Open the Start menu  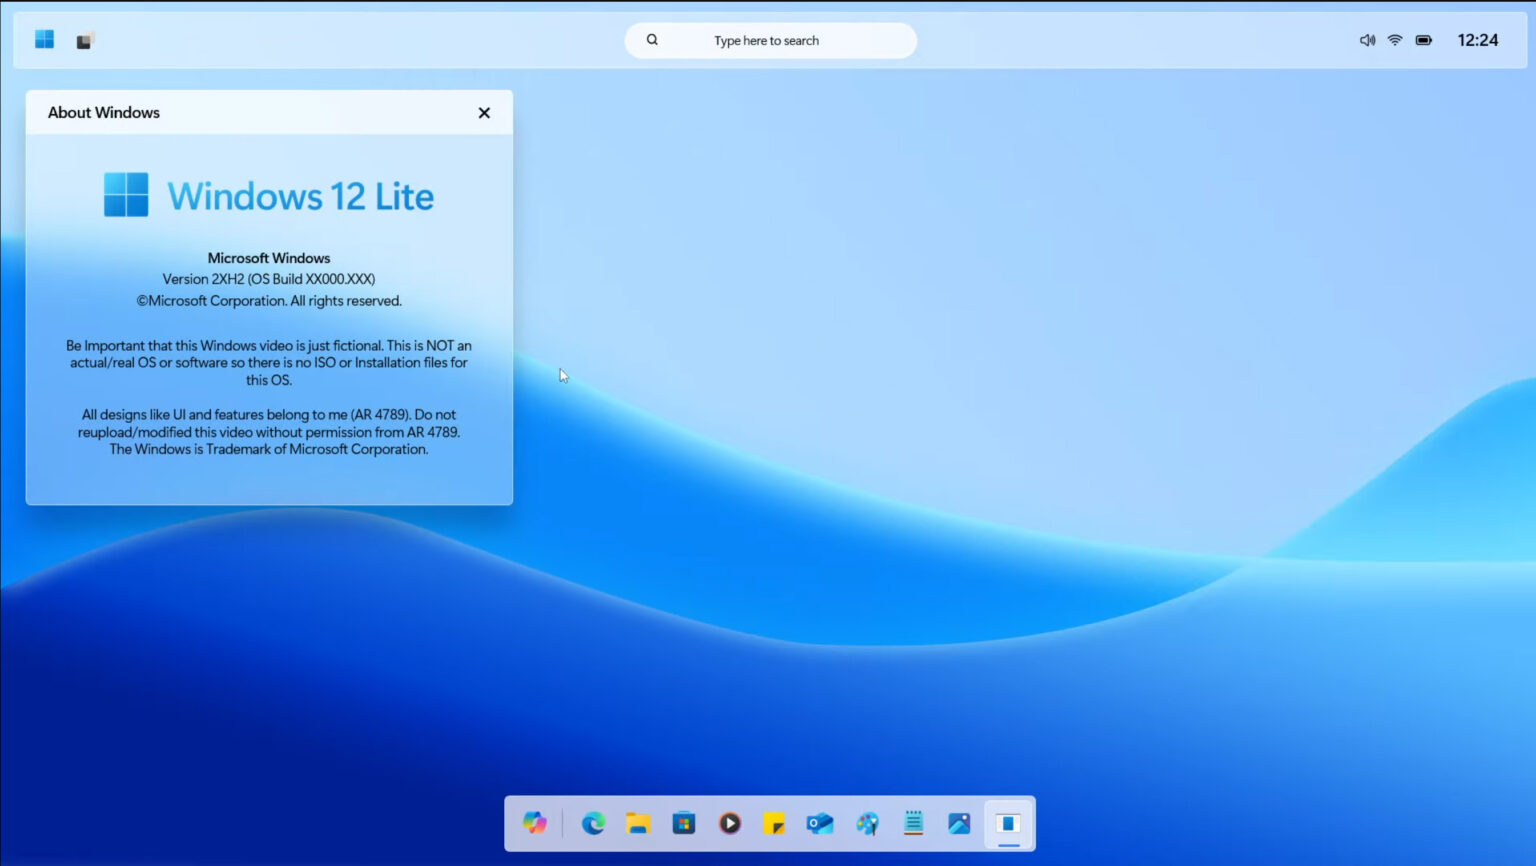click(x=43, y=38)
